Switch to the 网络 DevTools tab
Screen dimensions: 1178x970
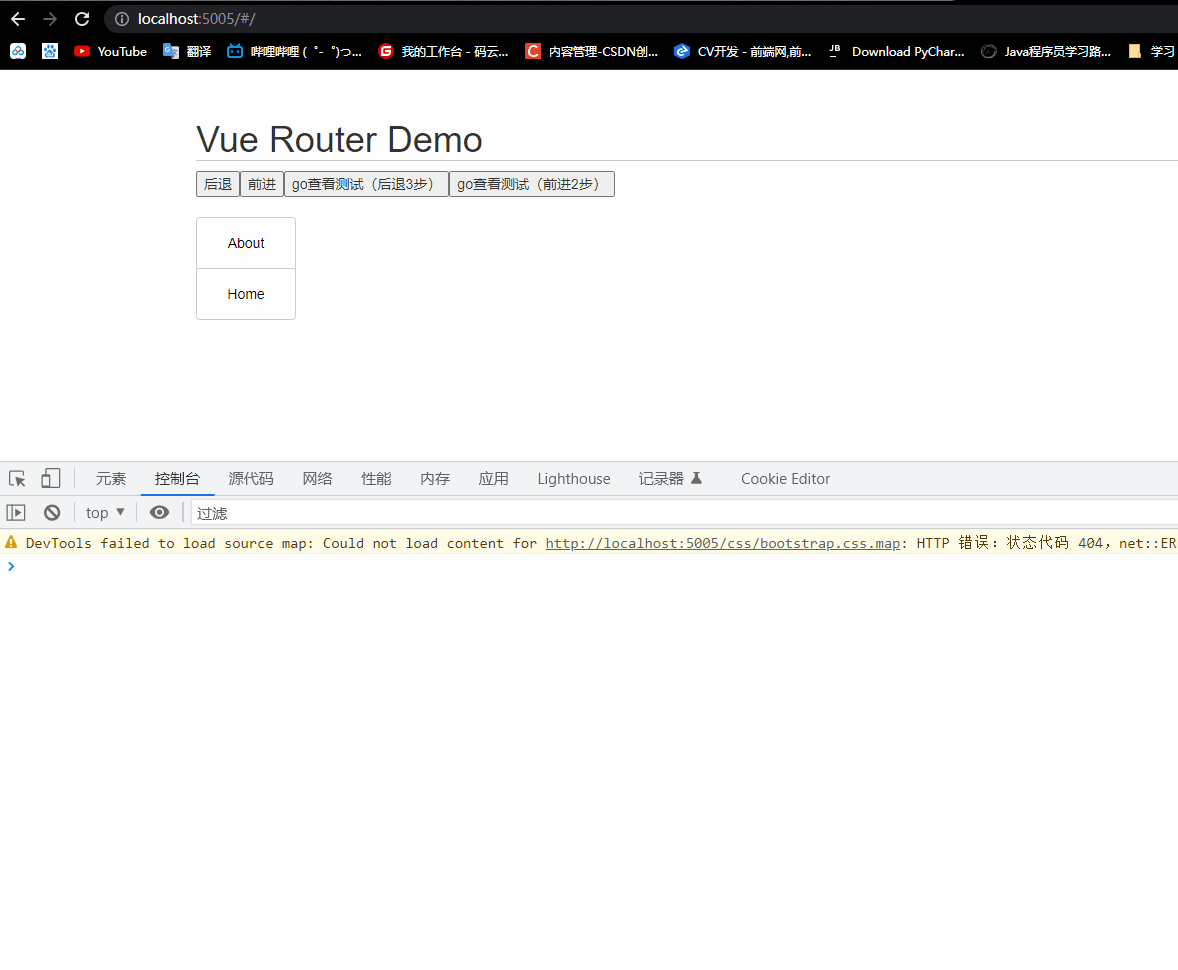pyautogui.click(x=317, y=479)
